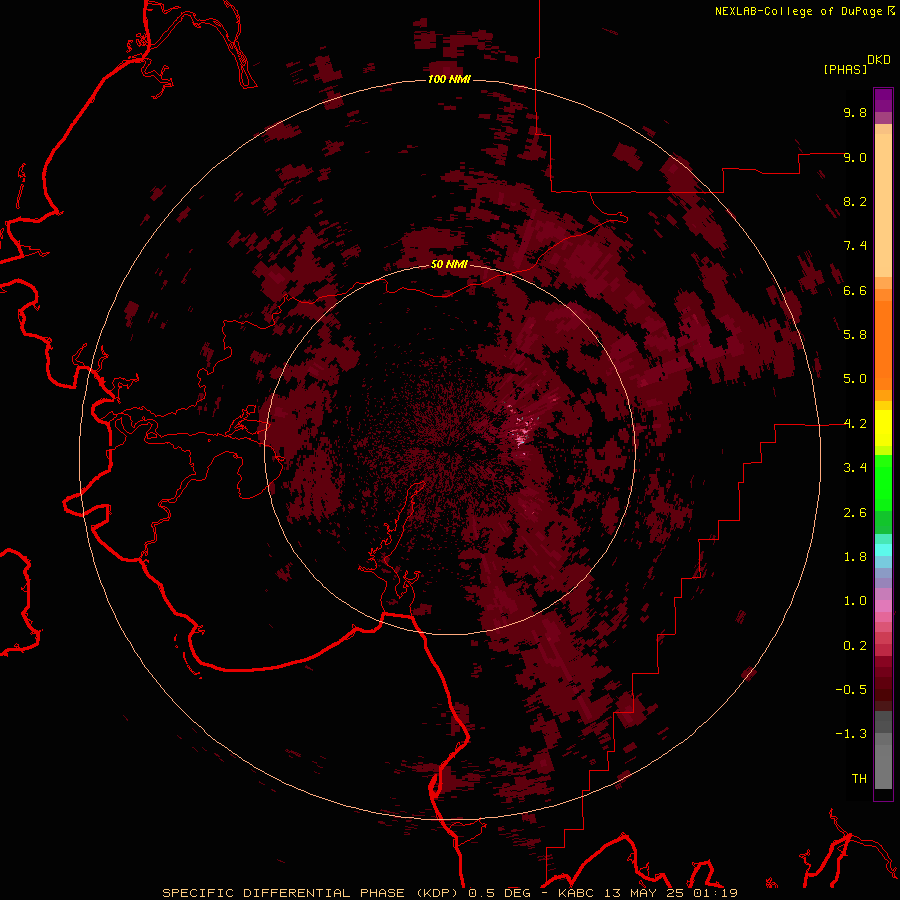Click the 100 NMI range ring label
The height and width of the screenshot is (900, 900).
click(x=449, y=79)
